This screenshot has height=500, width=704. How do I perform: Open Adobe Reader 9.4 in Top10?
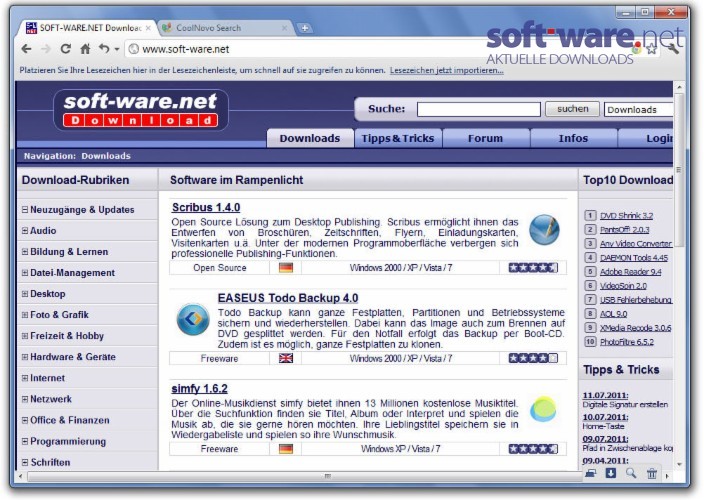[630, 272]
